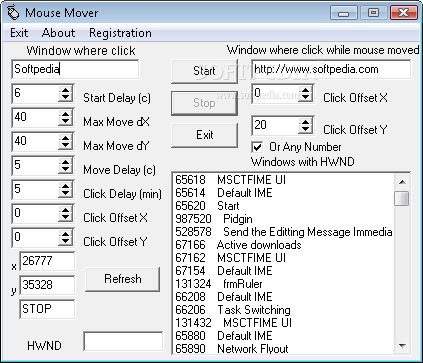Open the About menu

coord(58,33)
